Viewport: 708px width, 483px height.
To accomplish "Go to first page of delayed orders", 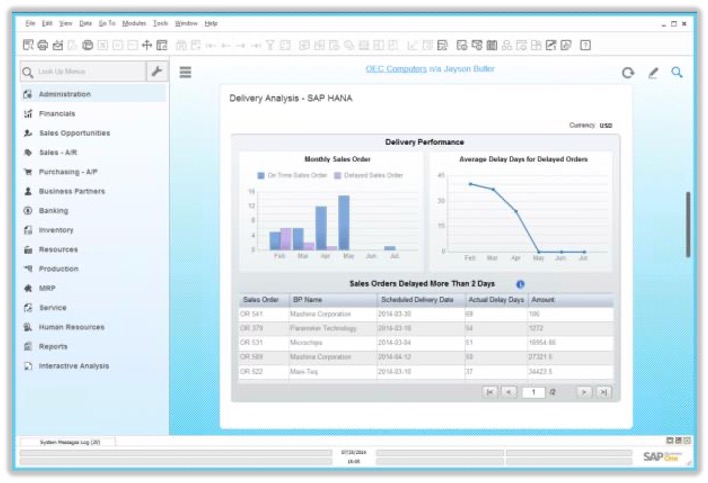I will 489,392.
